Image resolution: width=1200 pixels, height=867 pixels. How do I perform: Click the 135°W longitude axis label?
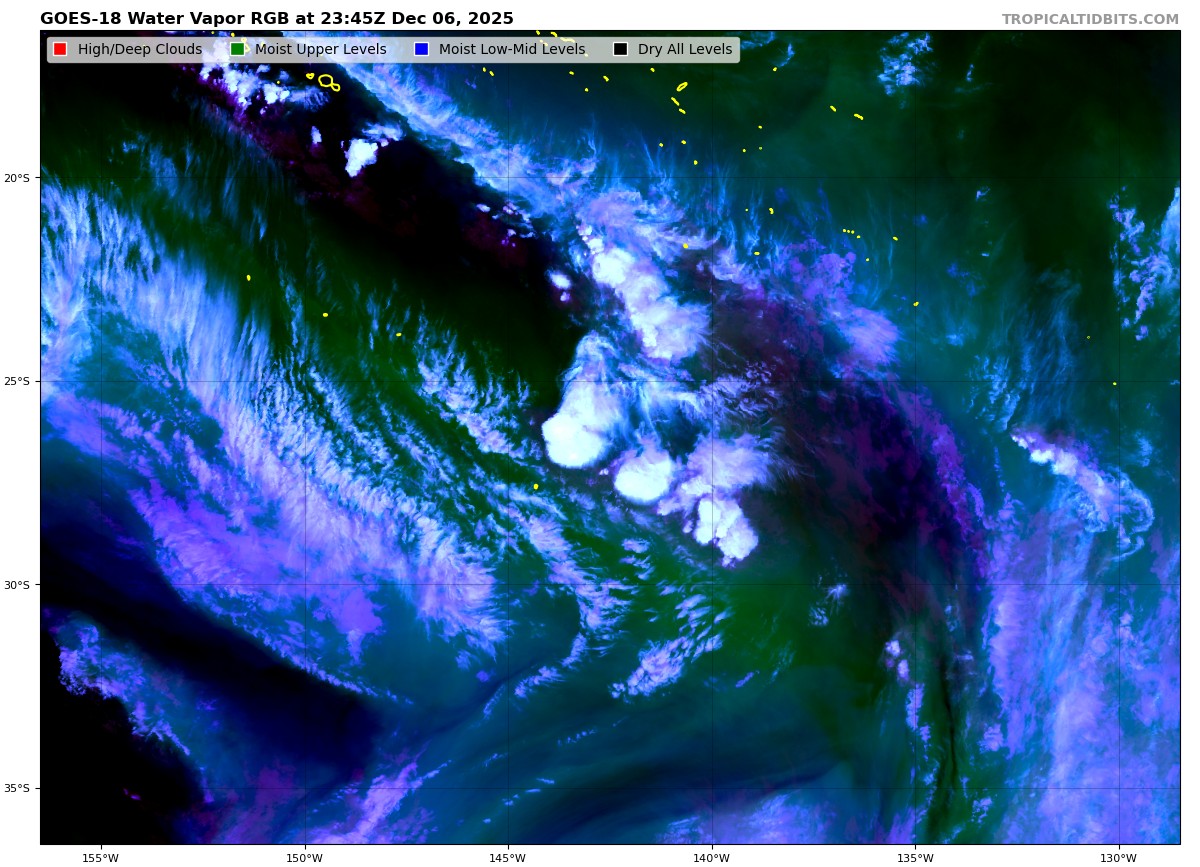point(915,858)
